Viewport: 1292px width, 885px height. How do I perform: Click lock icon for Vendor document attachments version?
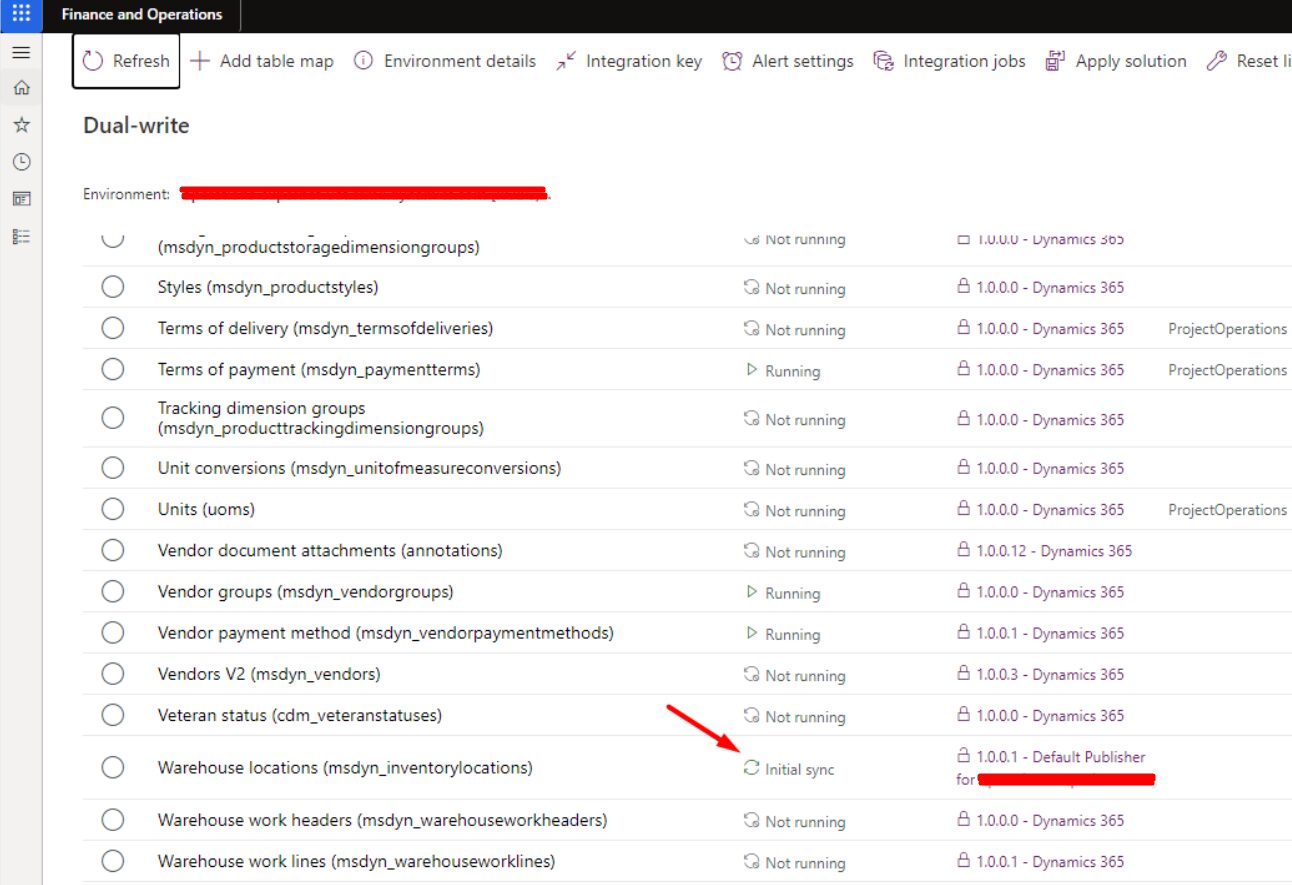(964, 550)
